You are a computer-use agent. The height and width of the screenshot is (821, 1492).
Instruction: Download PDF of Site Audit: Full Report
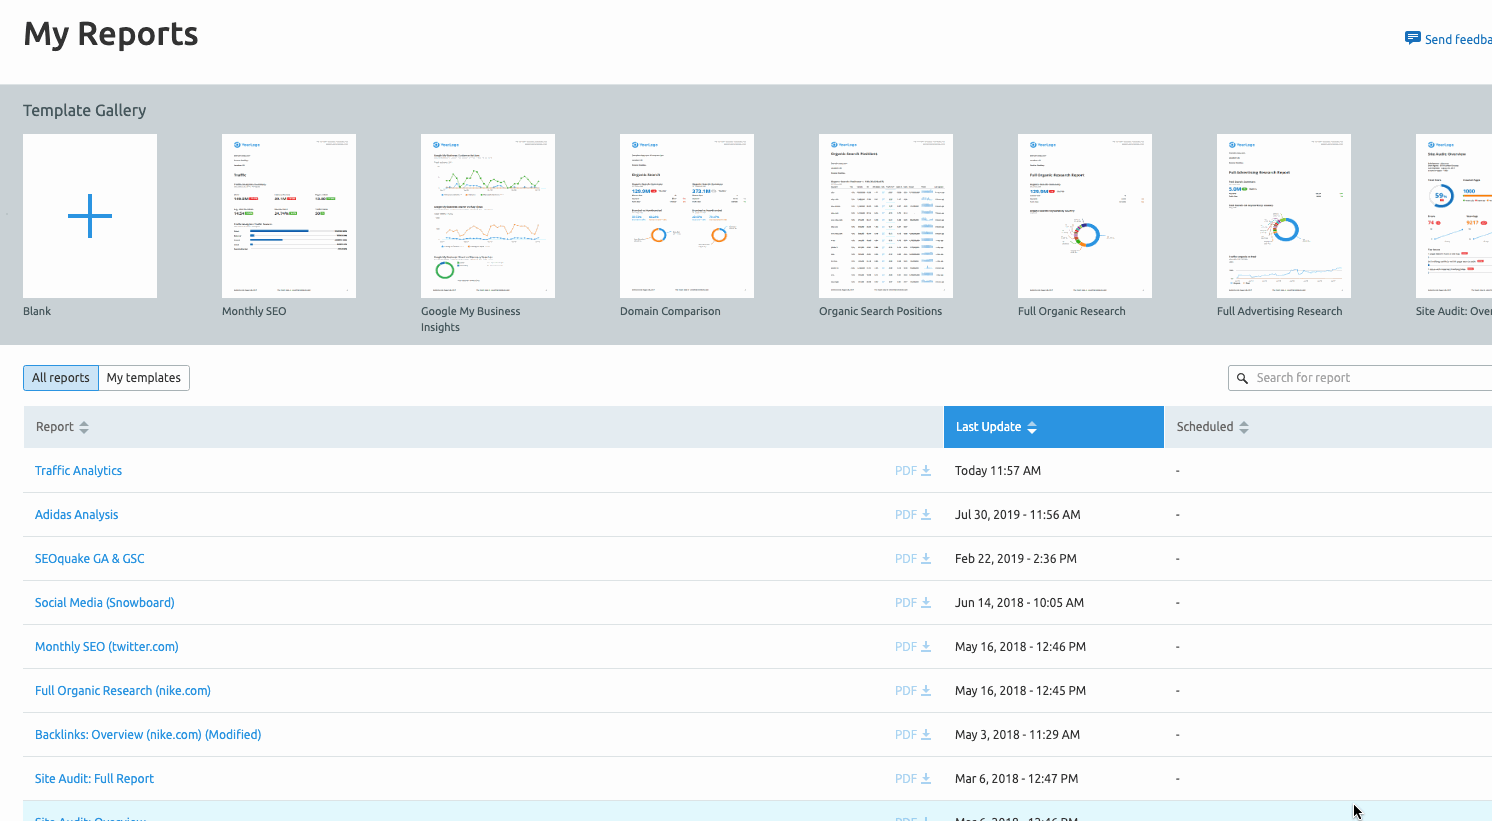point(912,779)
